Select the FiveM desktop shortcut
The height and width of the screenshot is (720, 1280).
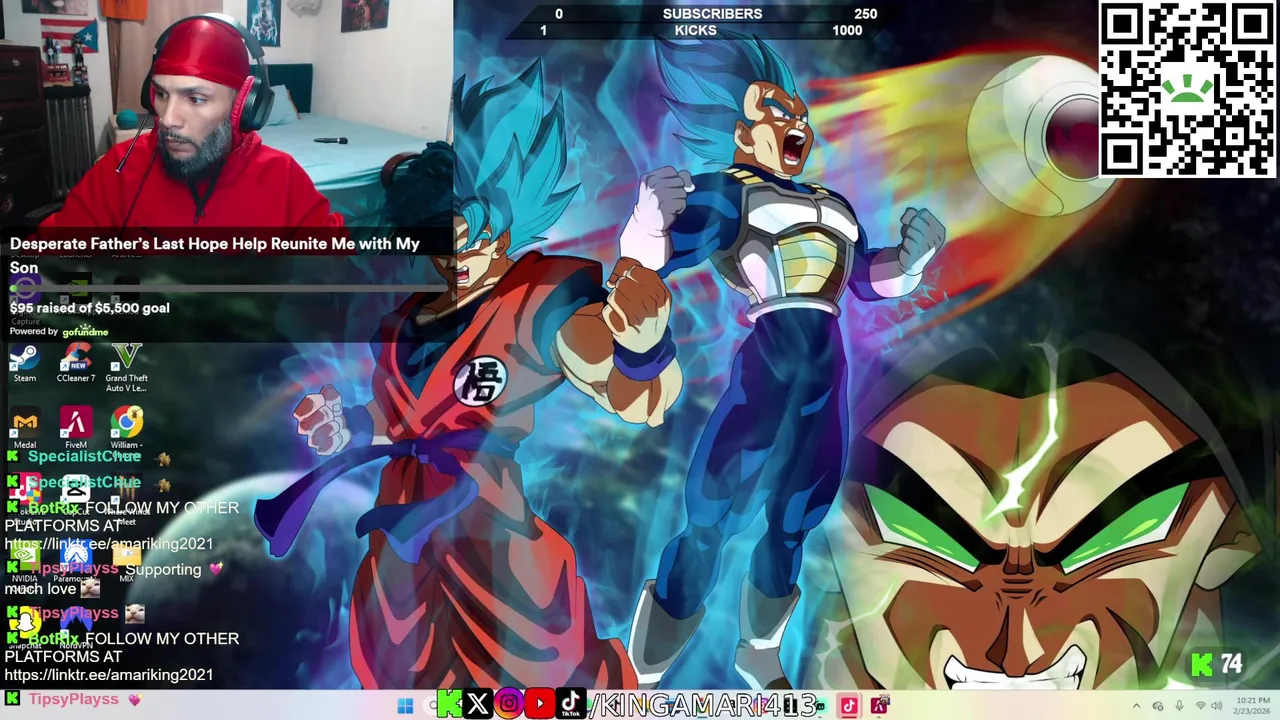[76, 430]
